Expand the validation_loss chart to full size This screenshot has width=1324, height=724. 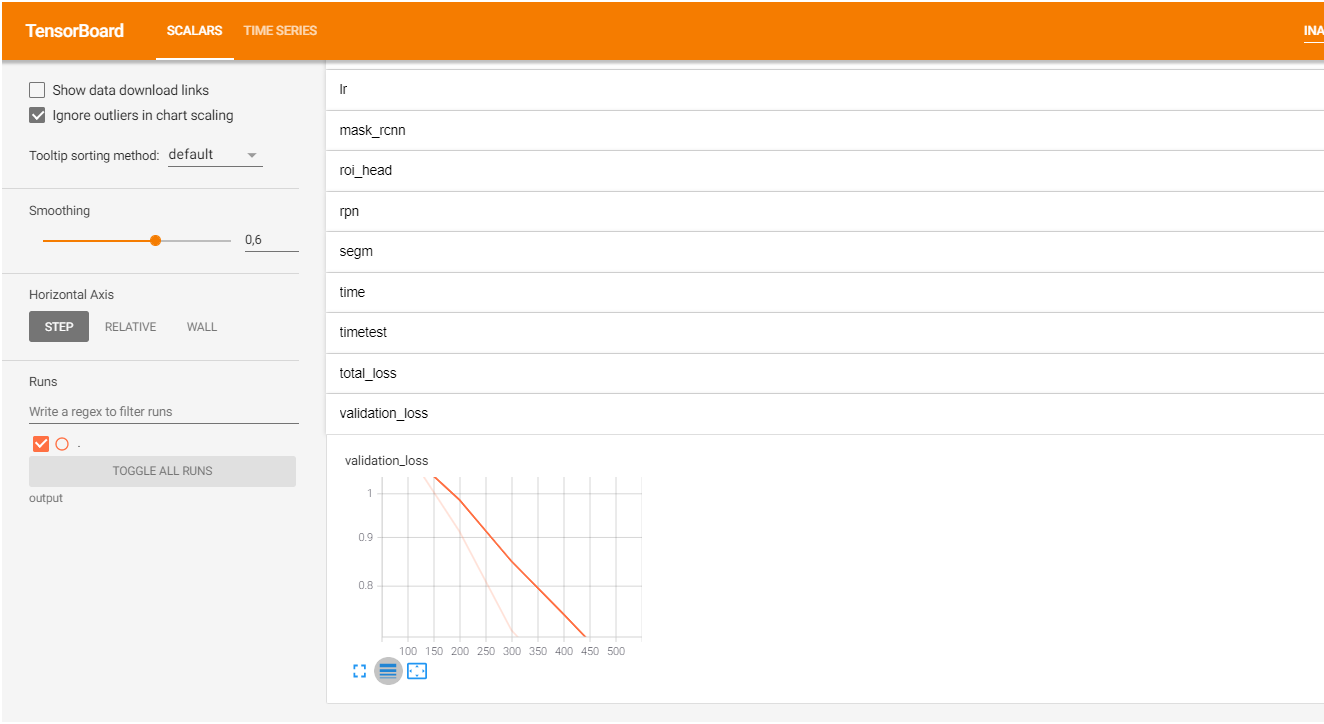click(359, 670)
